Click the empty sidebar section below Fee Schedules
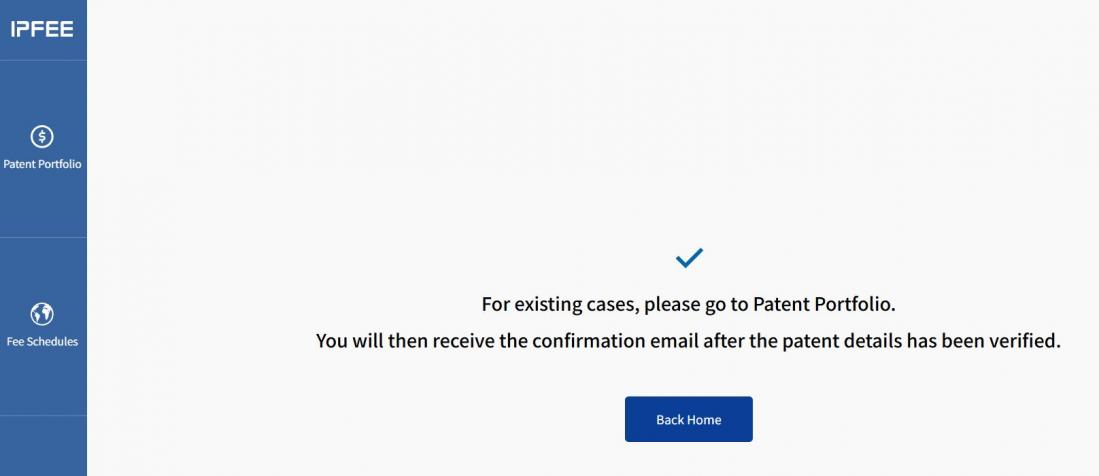The height and width of the screenshot is (476, 1099). click(x=42, y=446)
